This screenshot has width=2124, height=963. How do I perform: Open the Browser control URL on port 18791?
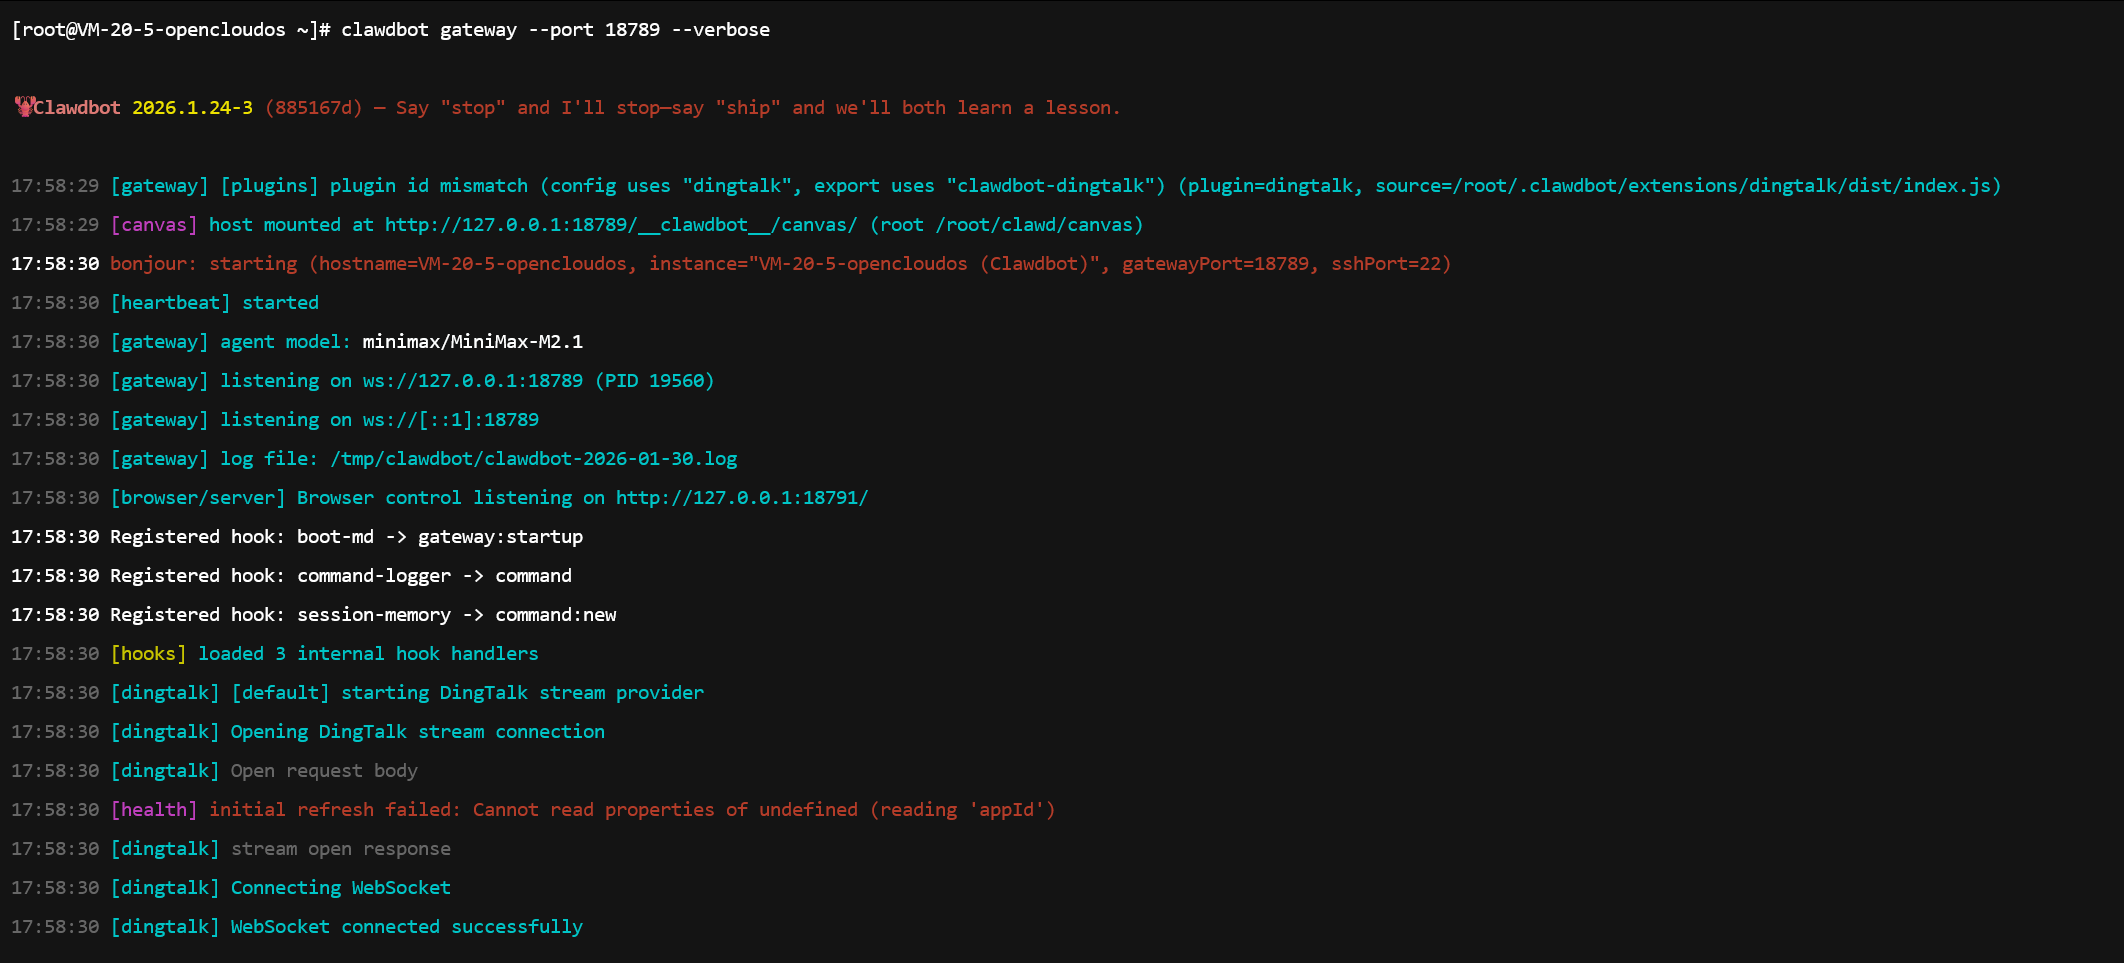tap(741, 498)
